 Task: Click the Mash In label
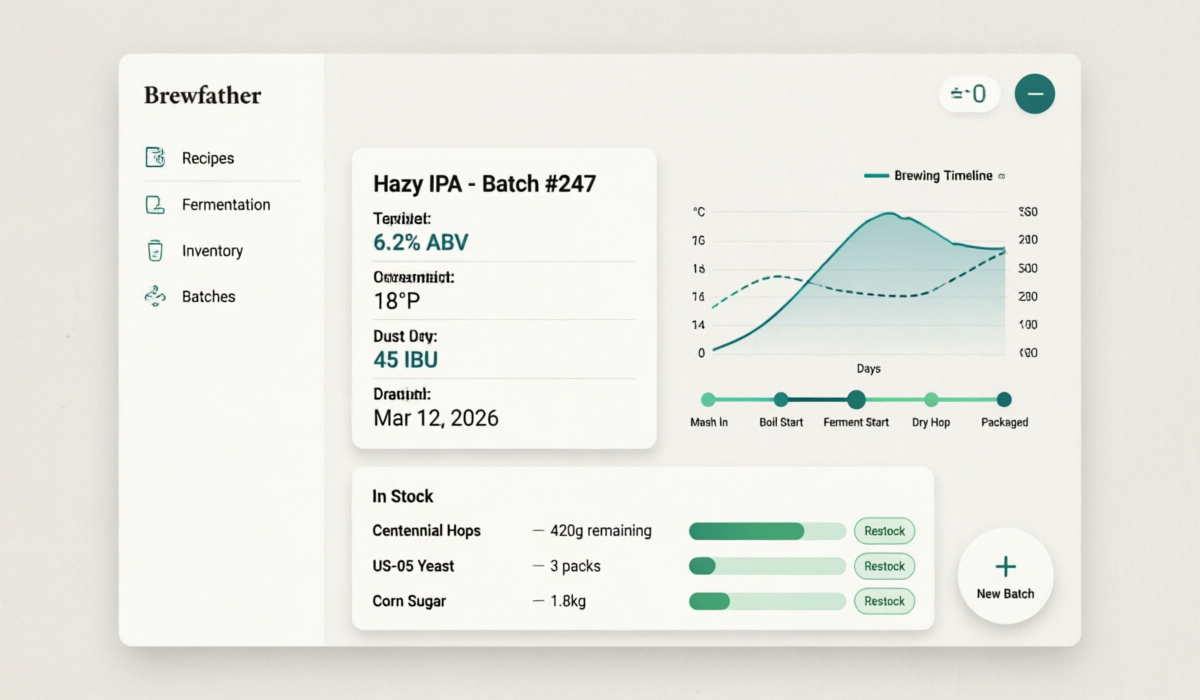(709, 422)
